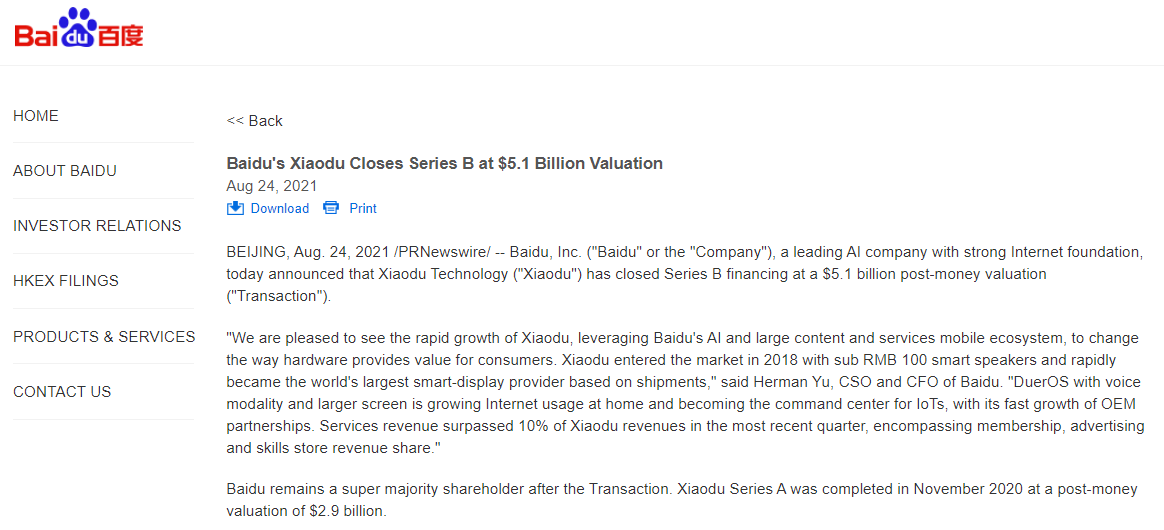Go back via the << Back link
The height and width of the screenshot is (530, 1164).
pos(255,121)
